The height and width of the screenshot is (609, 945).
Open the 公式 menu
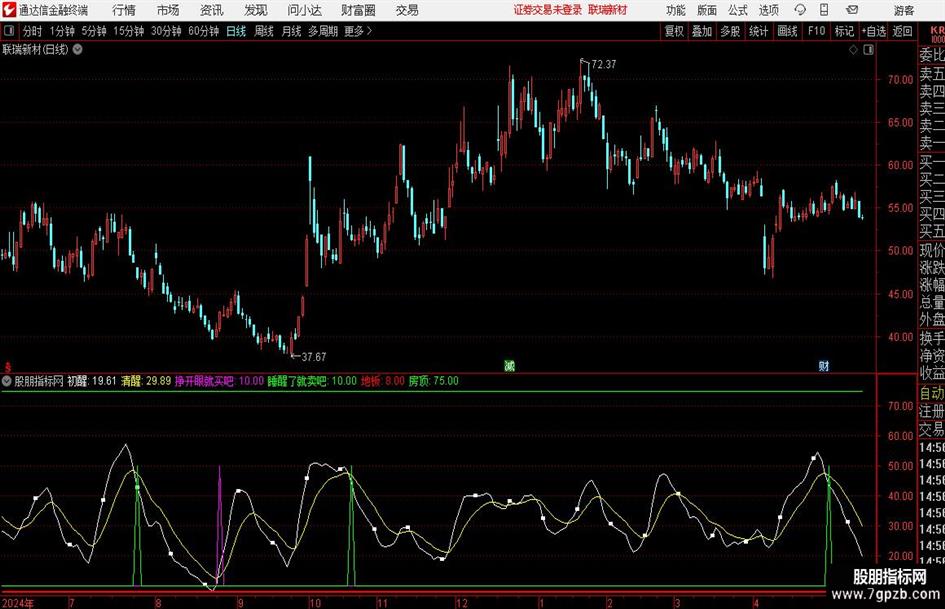tap(737, 10)
